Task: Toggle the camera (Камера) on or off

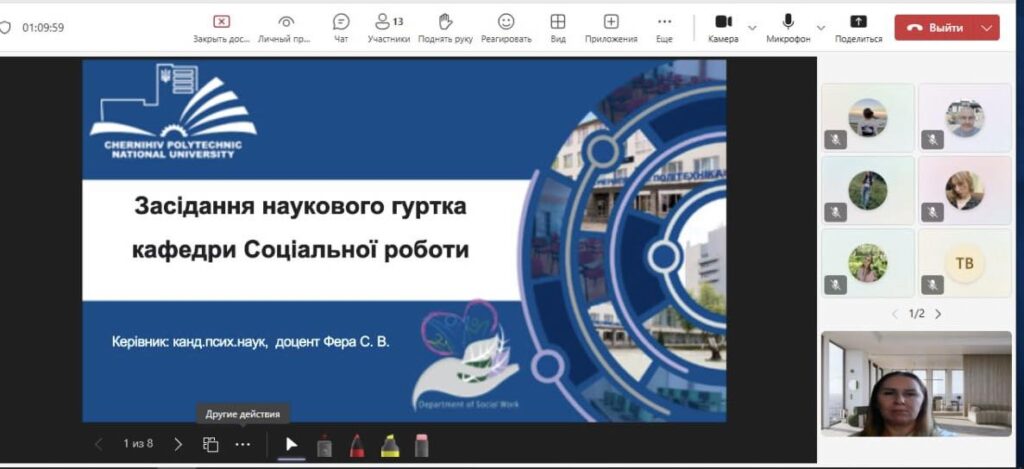Action: [x=723, y=26]
